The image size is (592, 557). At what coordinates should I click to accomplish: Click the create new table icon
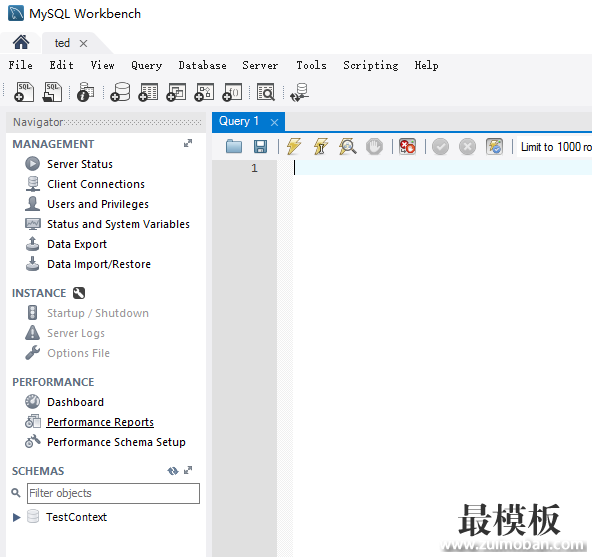(x=148, y=92)
